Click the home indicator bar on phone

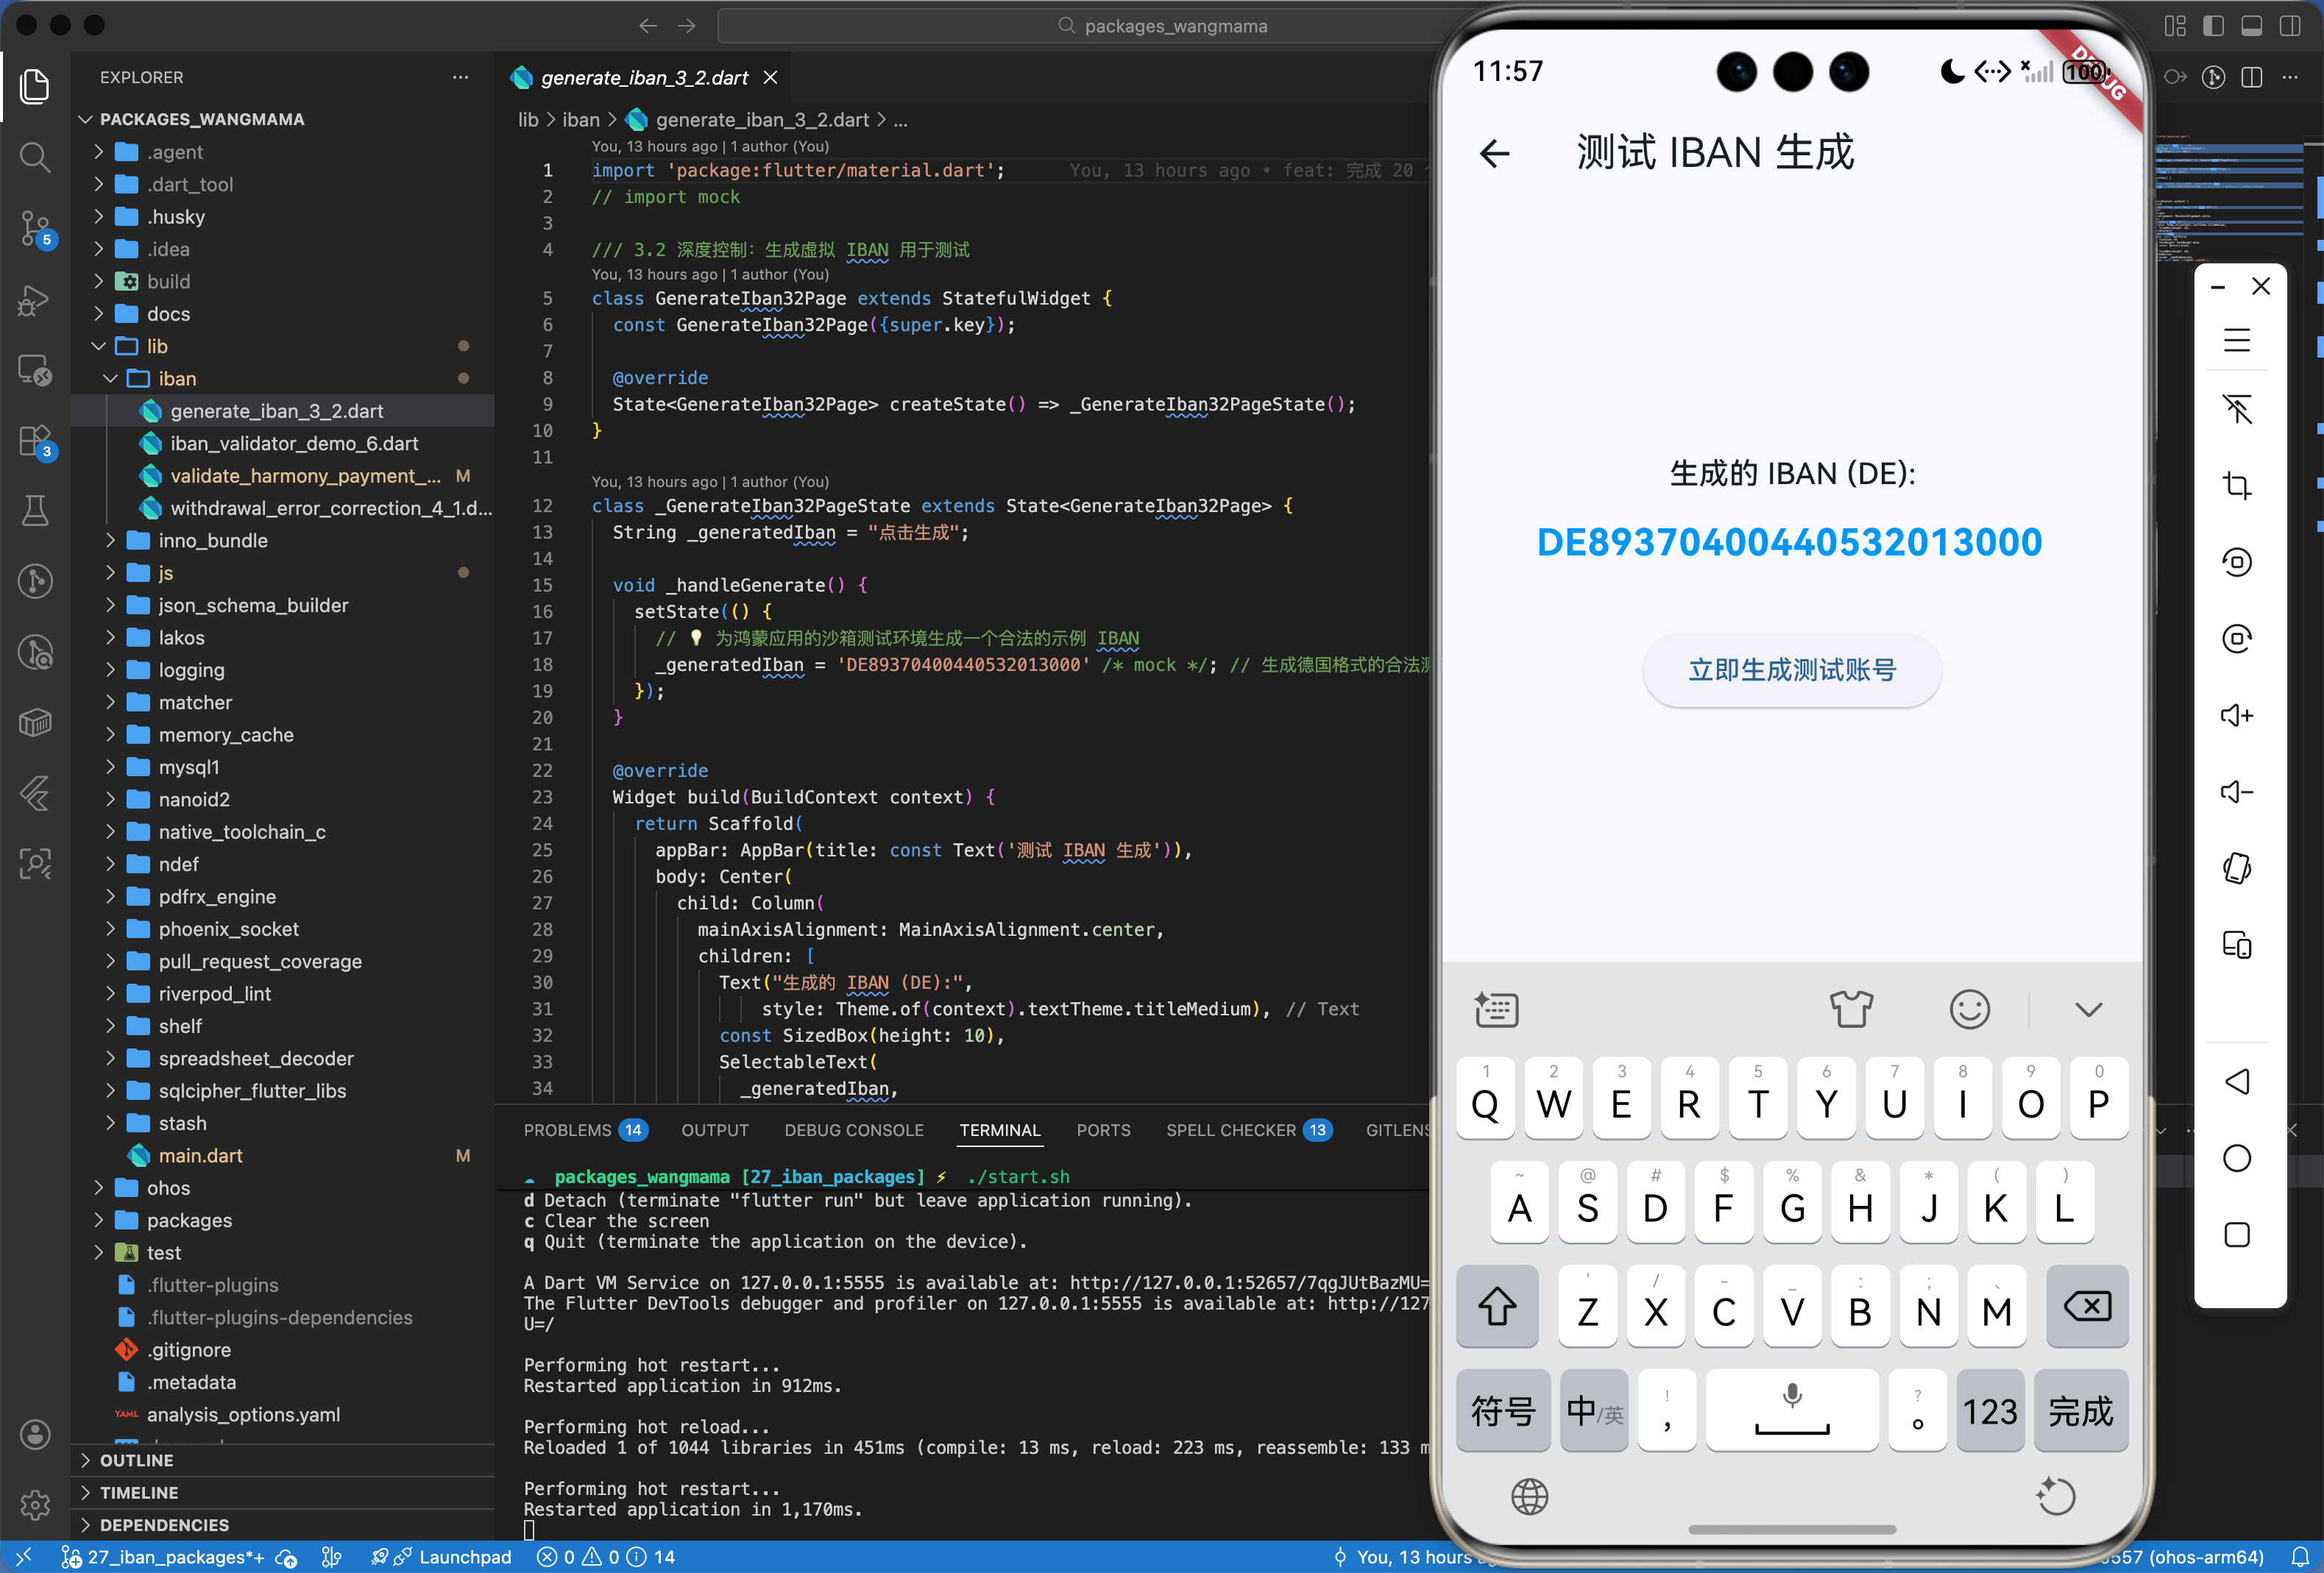(1791, 1529)
